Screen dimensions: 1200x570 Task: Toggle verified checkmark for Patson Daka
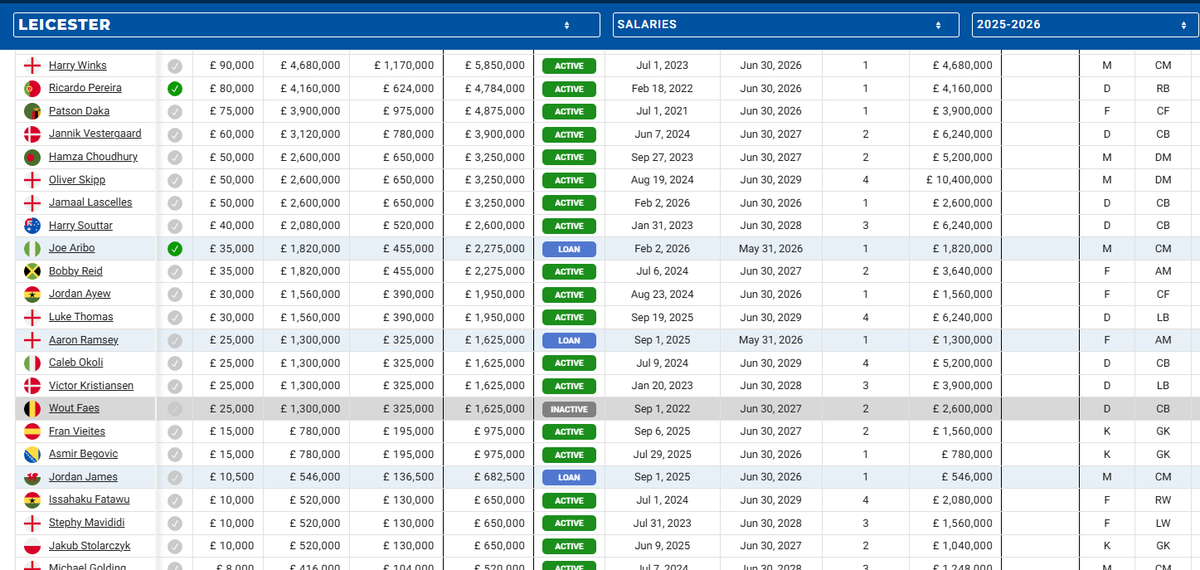tap(175, 111)
